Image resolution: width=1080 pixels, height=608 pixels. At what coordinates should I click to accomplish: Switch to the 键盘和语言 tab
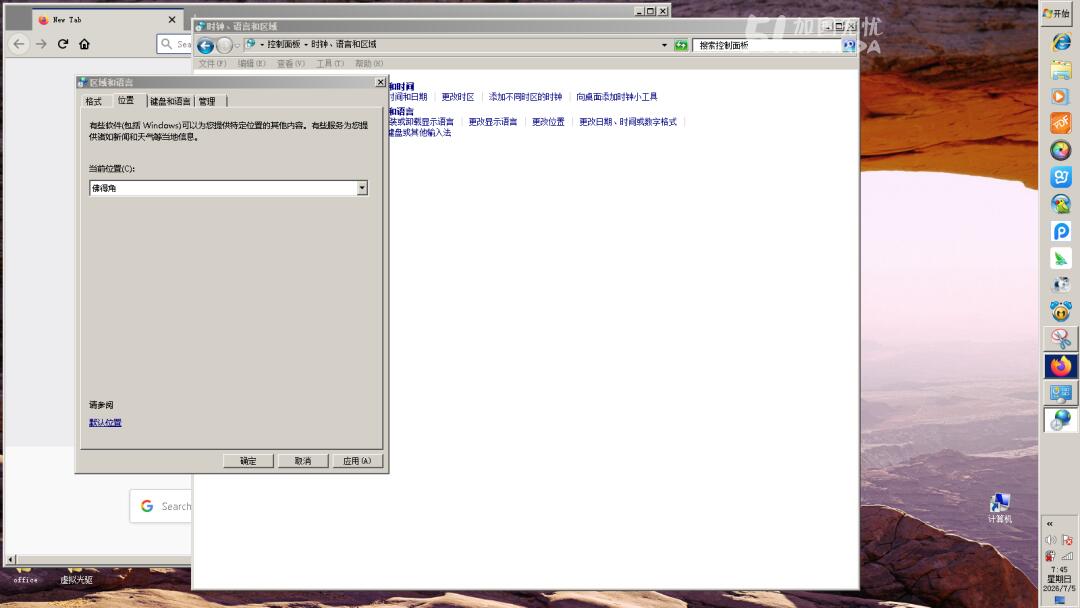tap(170, 101)
